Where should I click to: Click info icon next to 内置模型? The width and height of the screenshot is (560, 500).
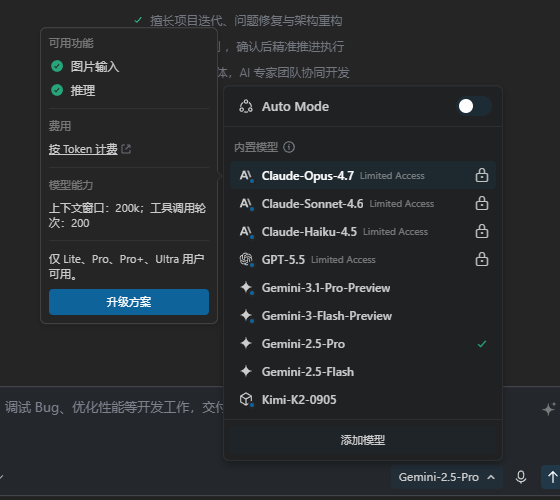(289, 147)
